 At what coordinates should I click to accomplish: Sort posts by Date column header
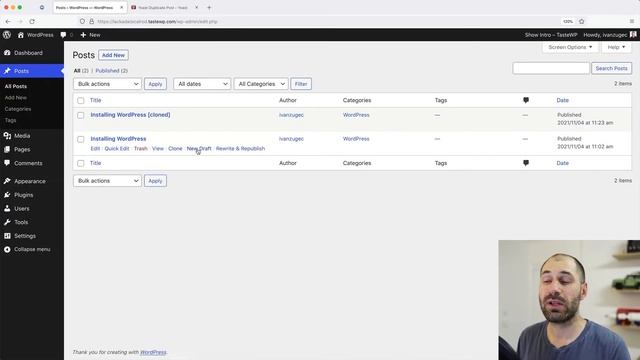point(562,100)
